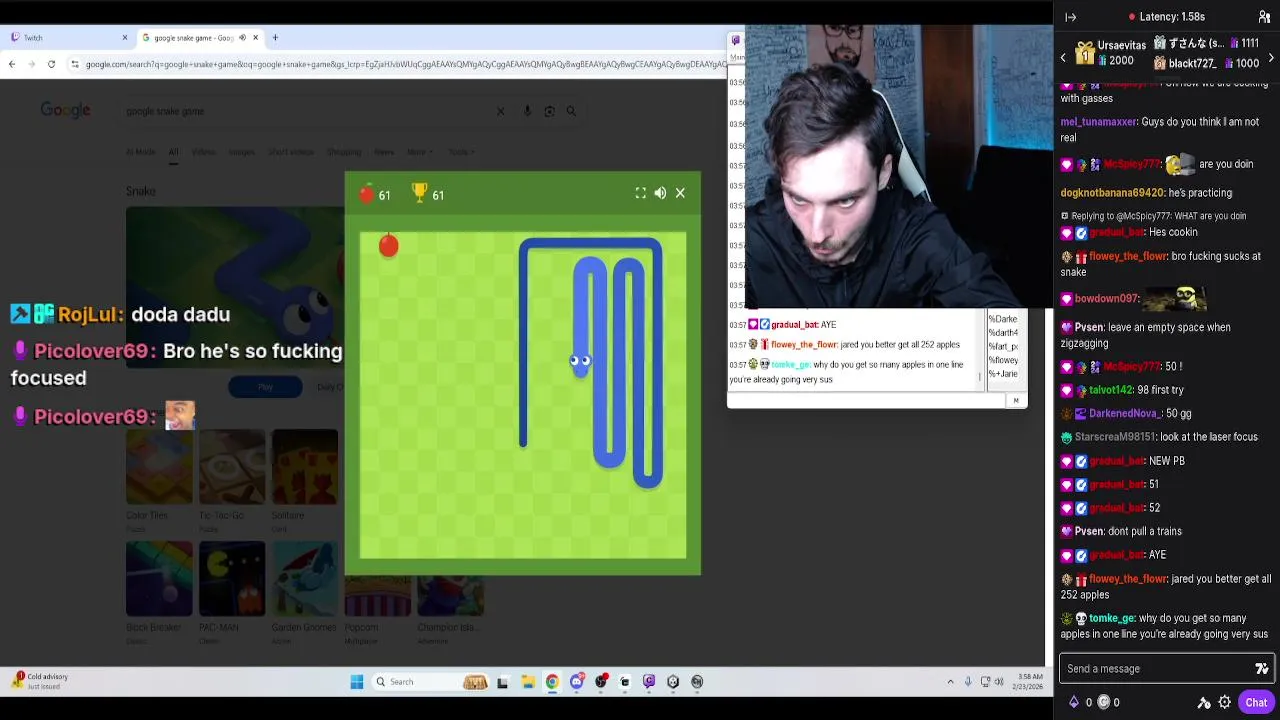Close the Twitch browser tab

tap(125, 38)
